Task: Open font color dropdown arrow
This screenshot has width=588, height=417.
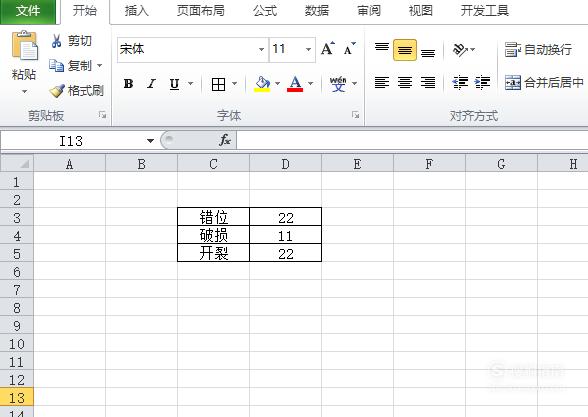Action: click(310, 83)
